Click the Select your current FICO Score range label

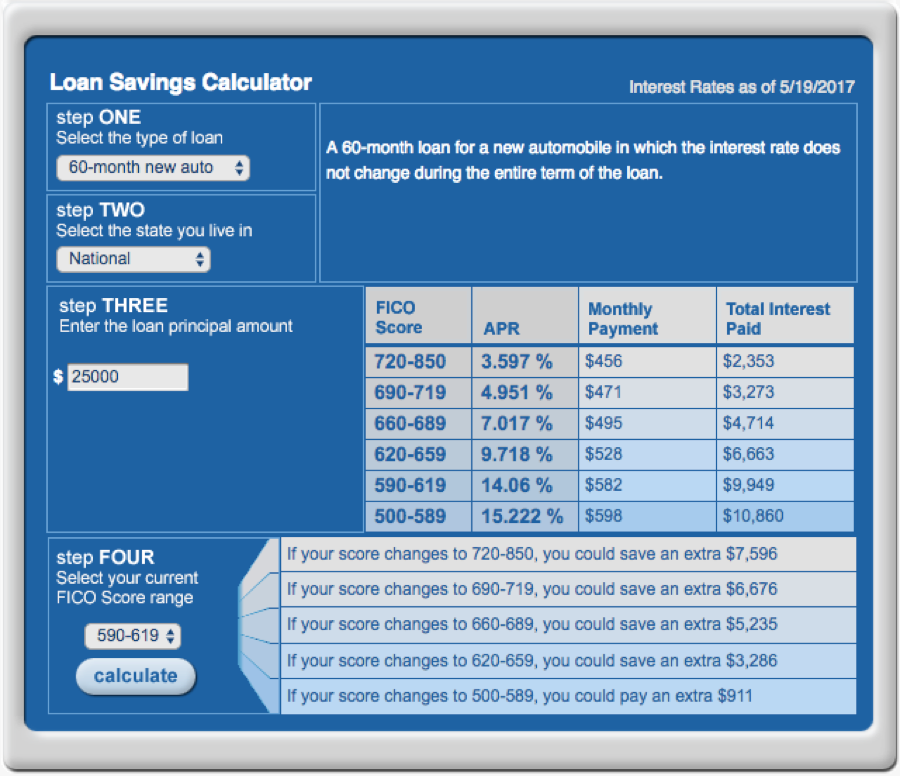click(127, 588)
